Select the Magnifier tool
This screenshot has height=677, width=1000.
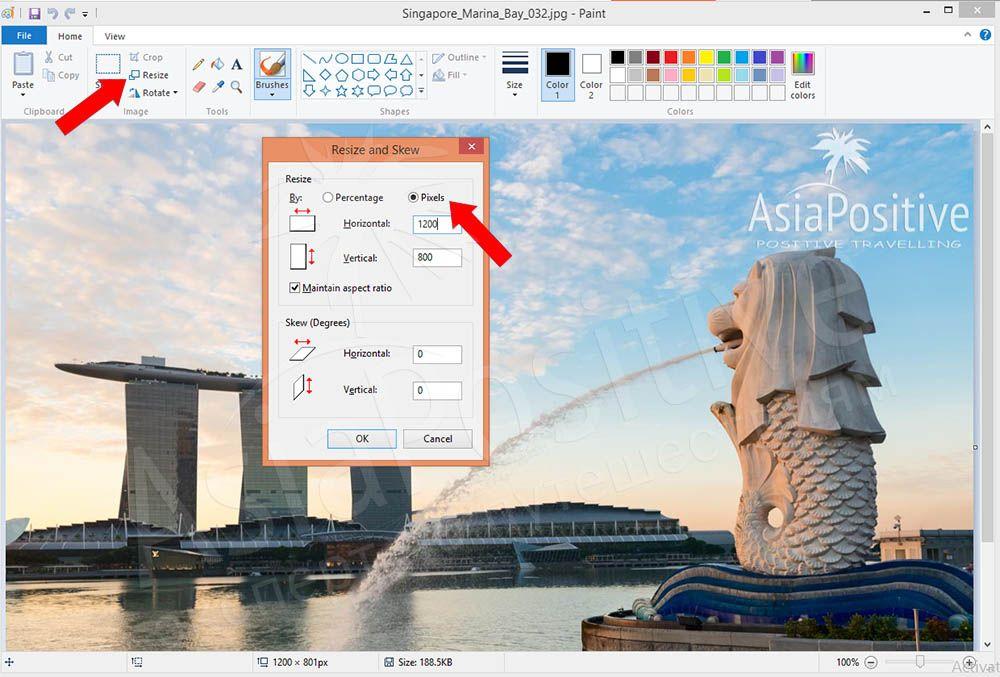pos(237,87)
